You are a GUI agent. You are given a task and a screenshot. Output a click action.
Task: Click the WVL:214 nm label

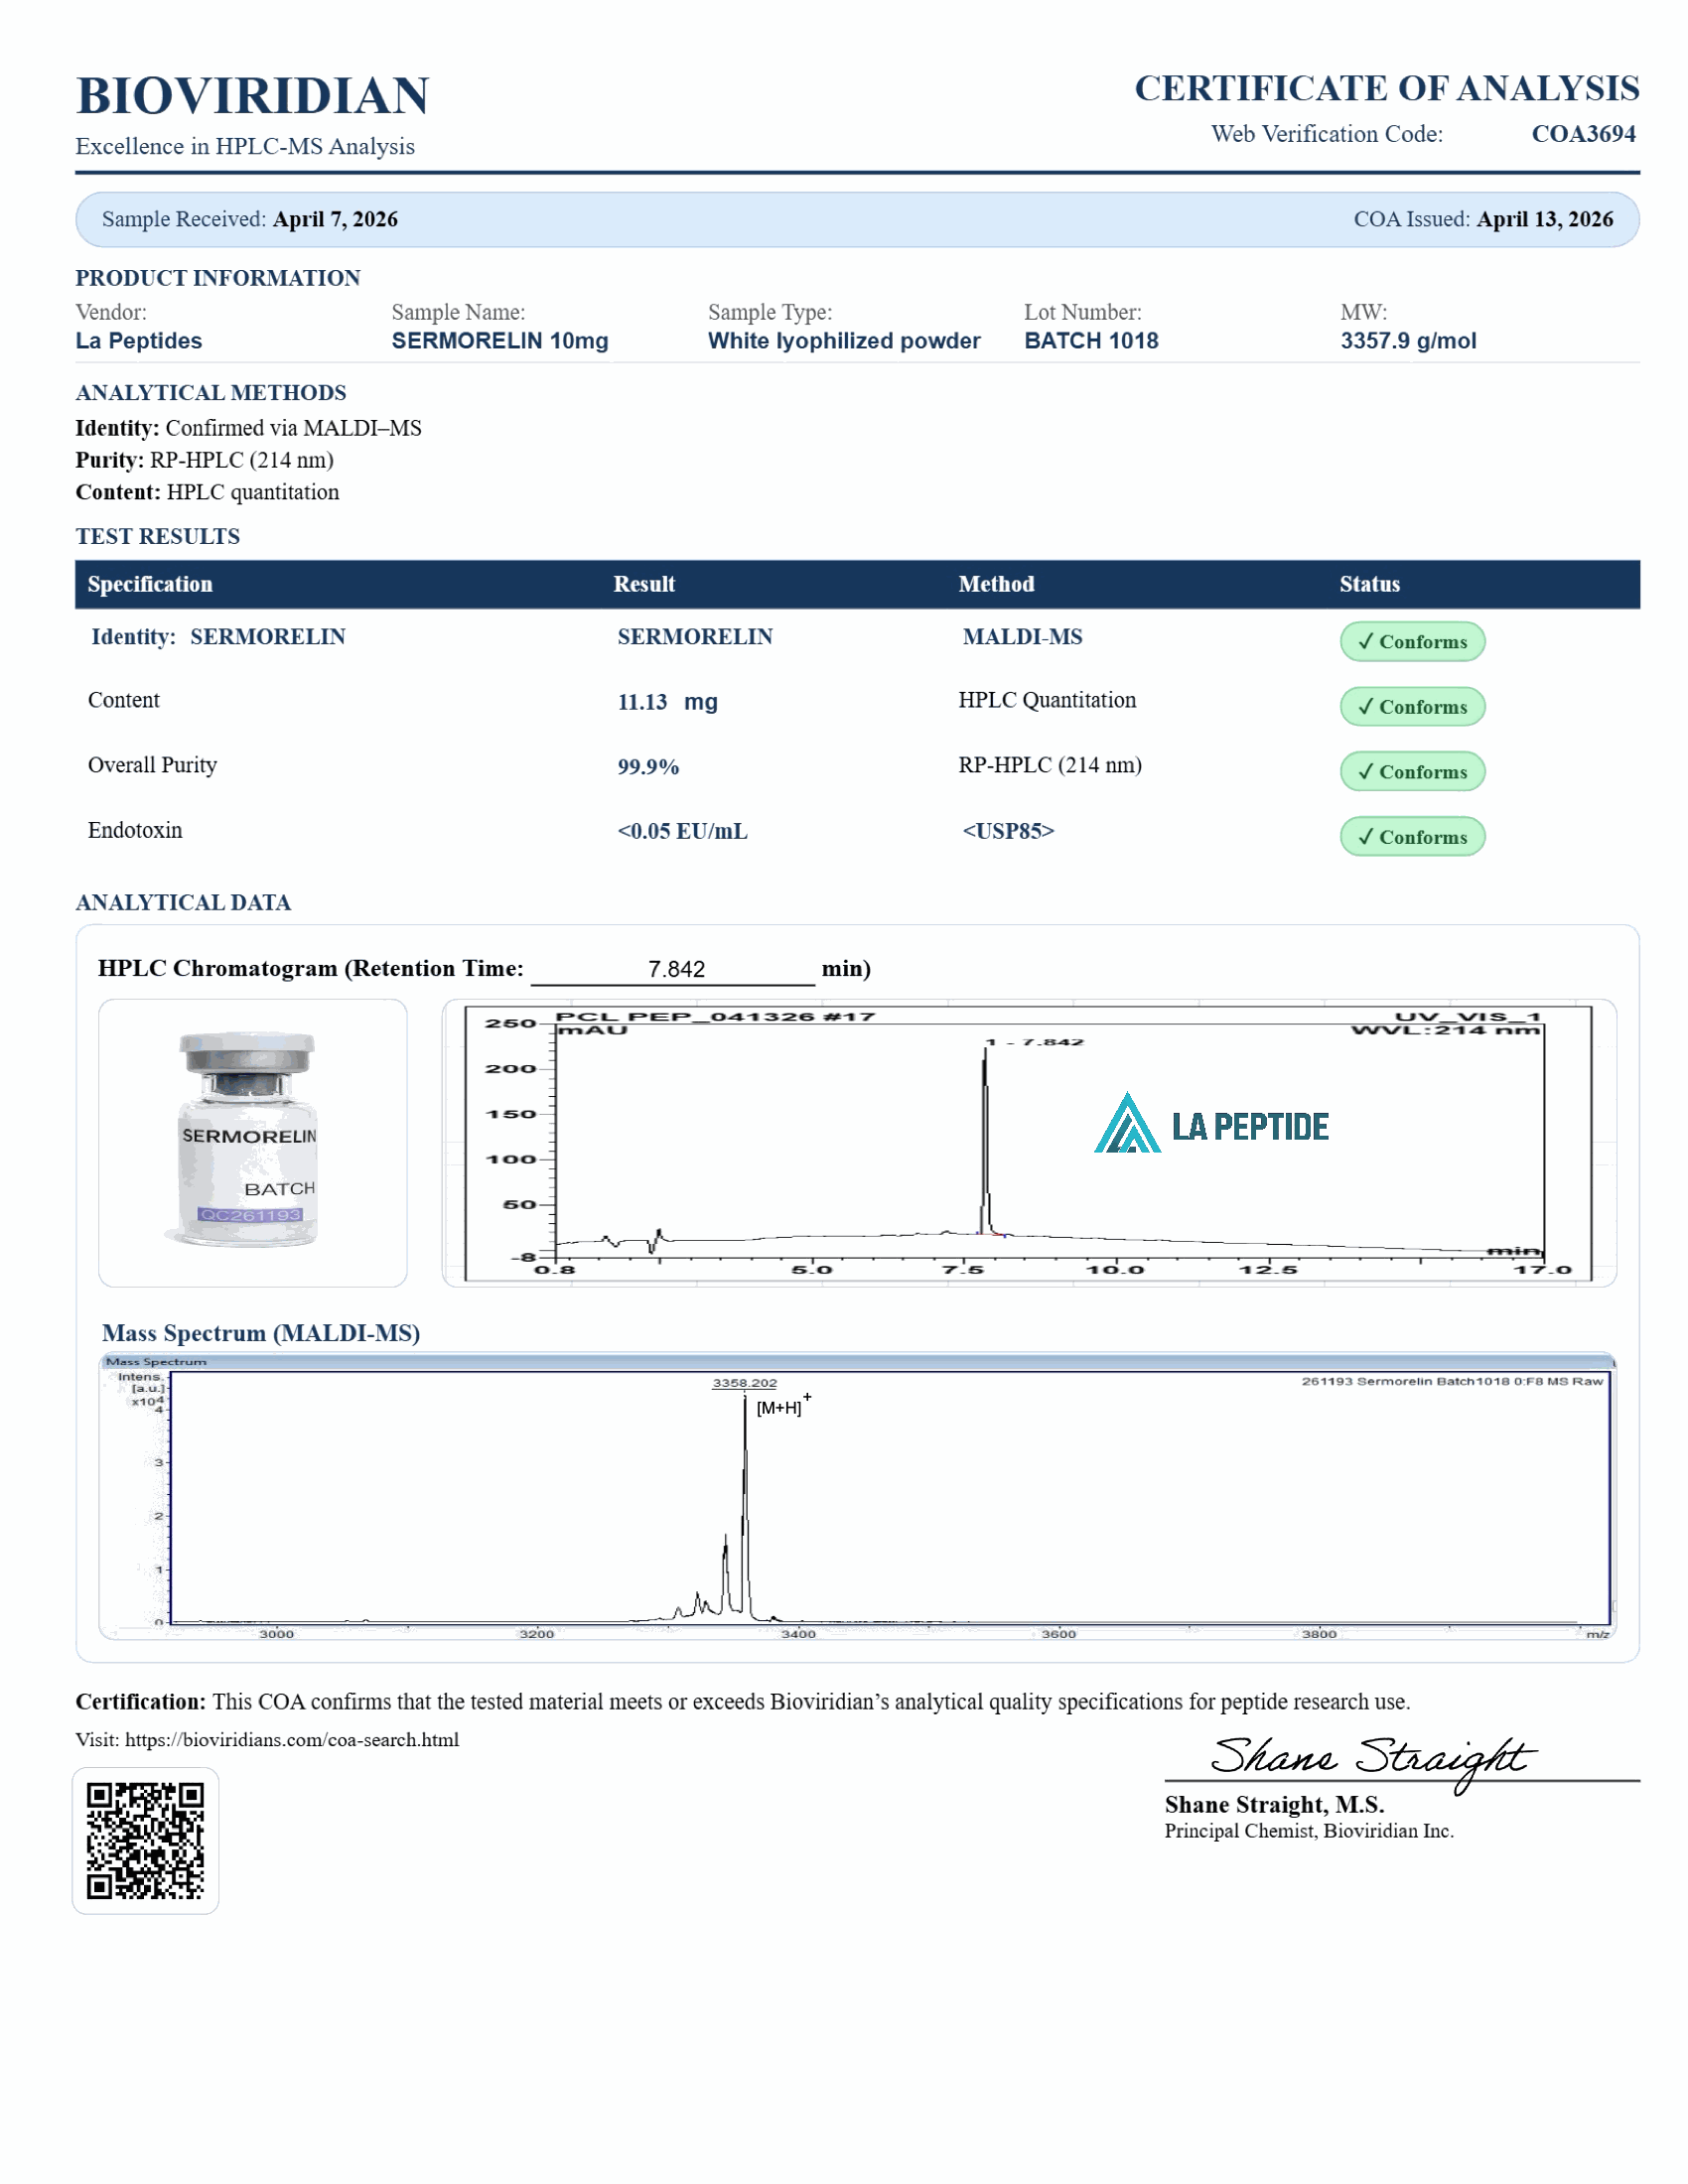tap(1445, 1030)
